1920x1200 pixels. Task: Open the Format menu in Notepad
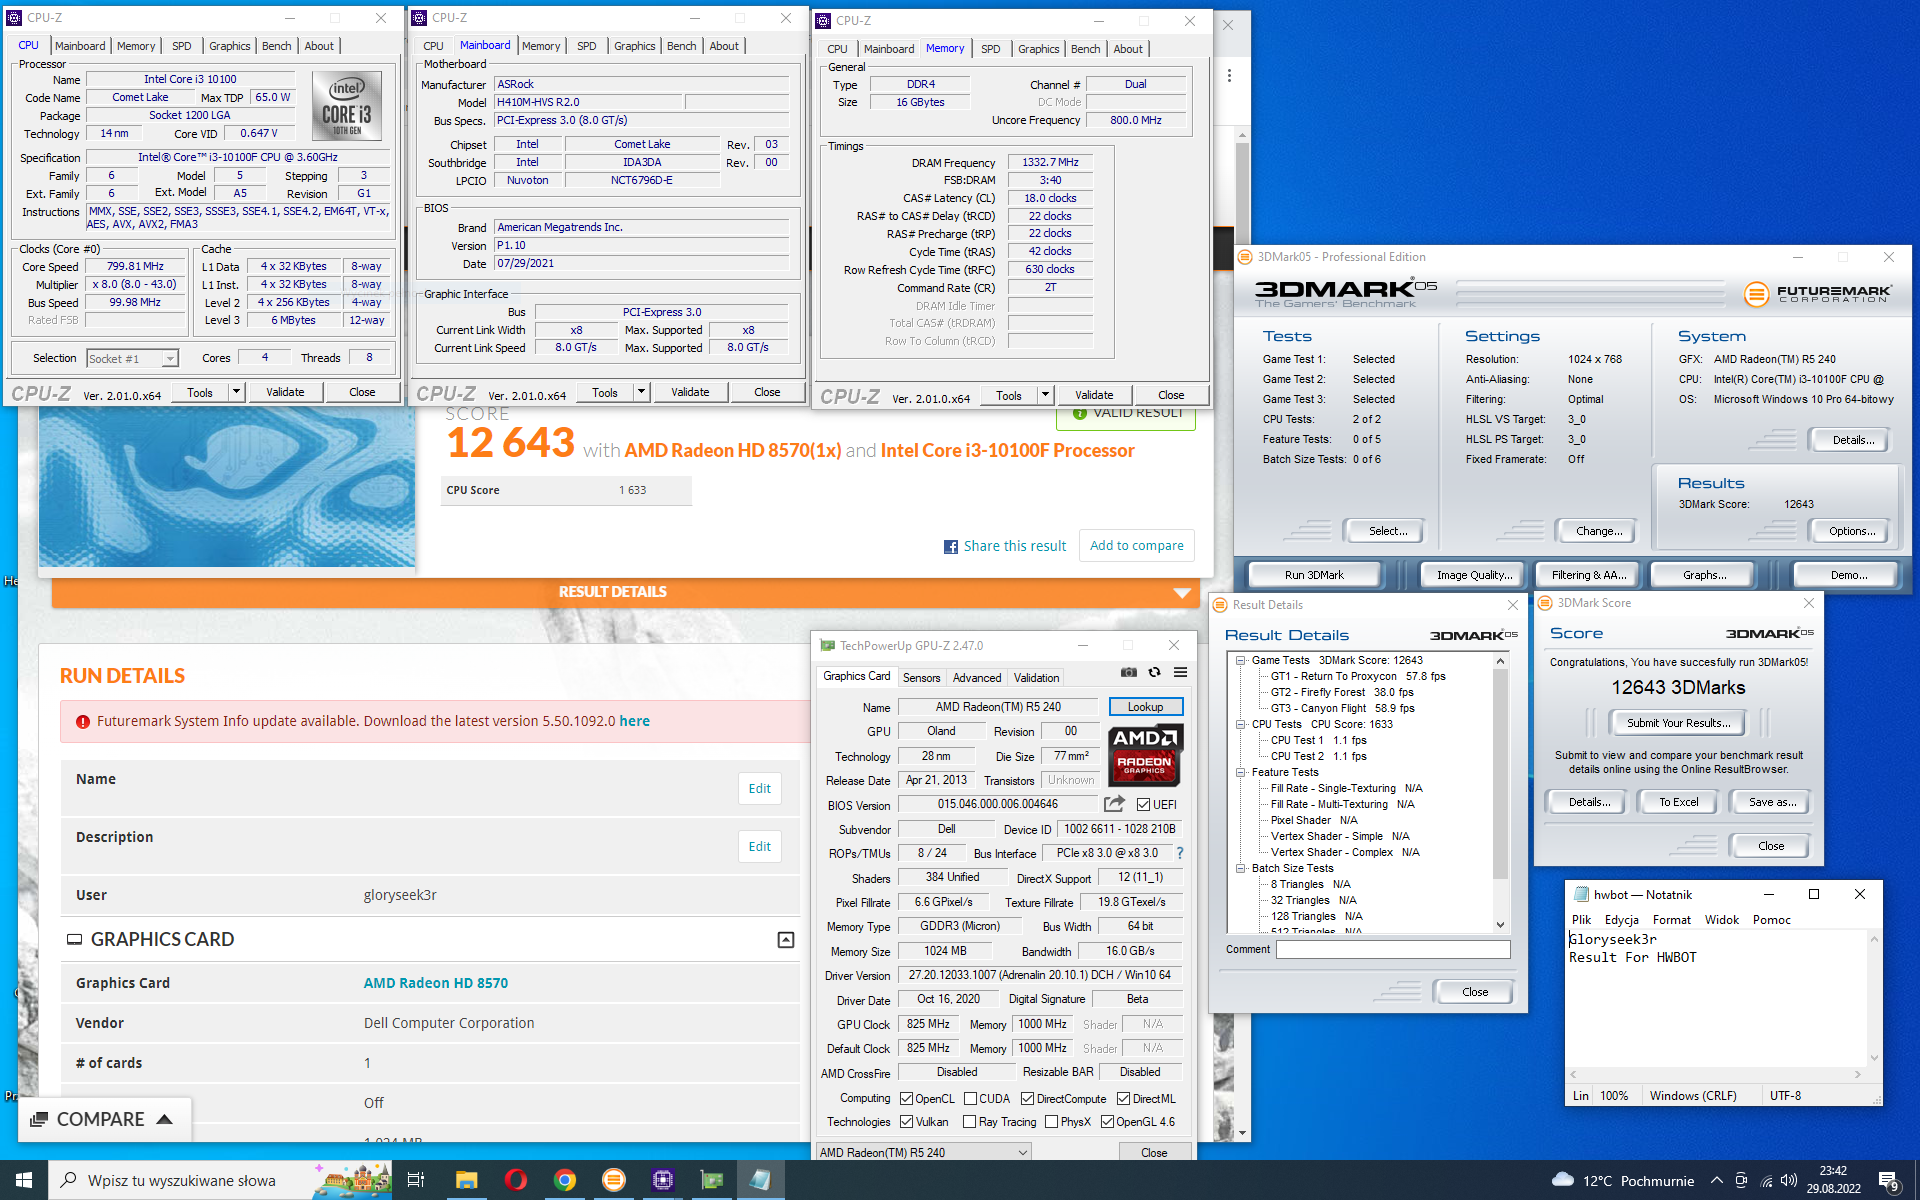tap(1671, 920)
